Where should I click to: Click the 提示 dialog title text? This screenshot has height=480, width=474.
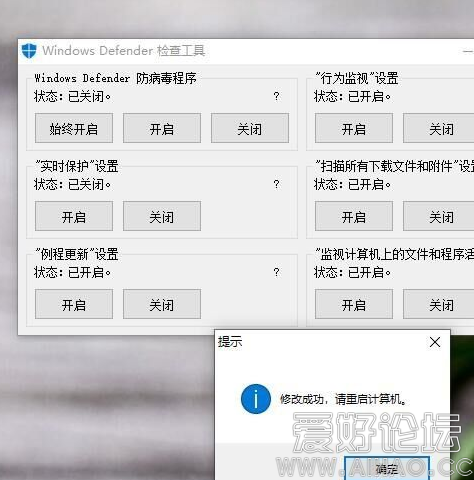click(230, 342)
